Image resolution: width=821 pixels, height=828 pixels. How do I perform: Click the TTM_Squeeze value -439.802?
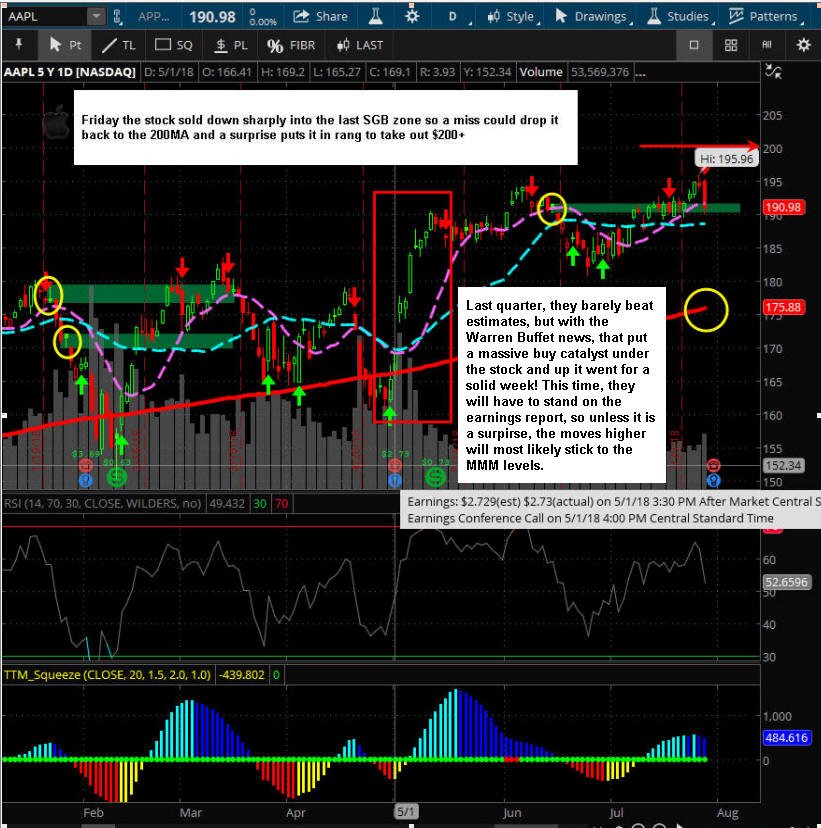(x=242, y=674)
